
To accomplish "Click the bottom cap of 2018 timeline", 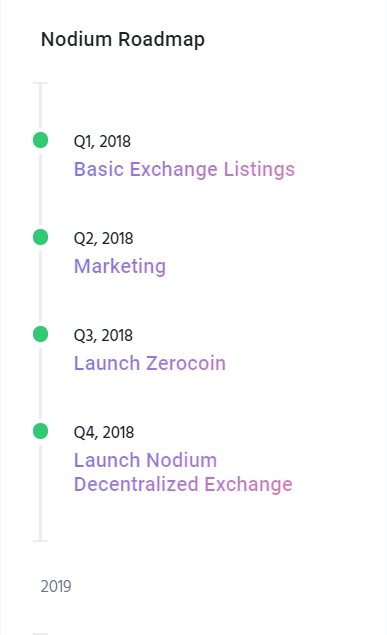I will (40, 540).
